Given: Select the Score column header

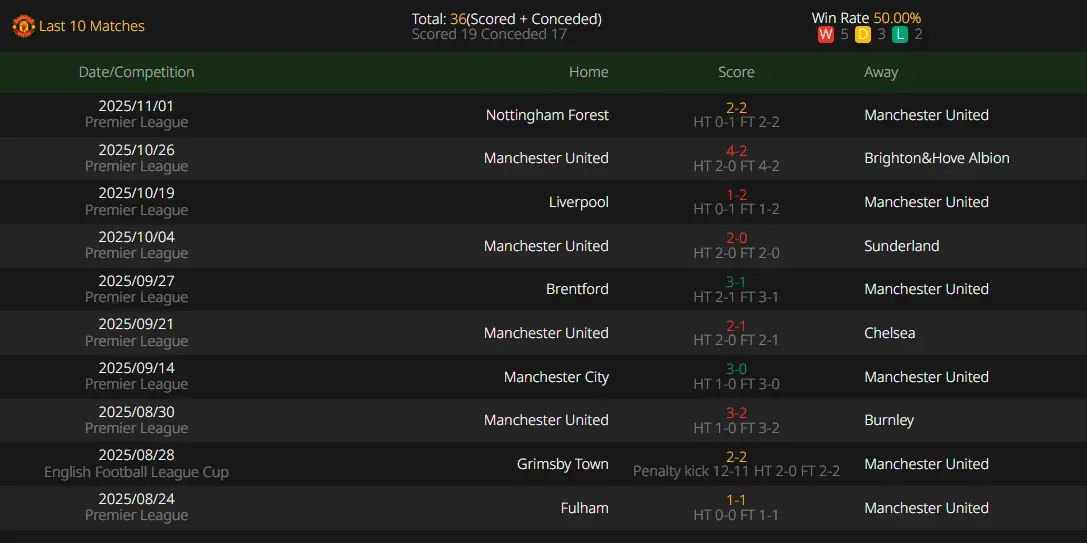Looking at the screenshot, I should (x=736, y=72).
